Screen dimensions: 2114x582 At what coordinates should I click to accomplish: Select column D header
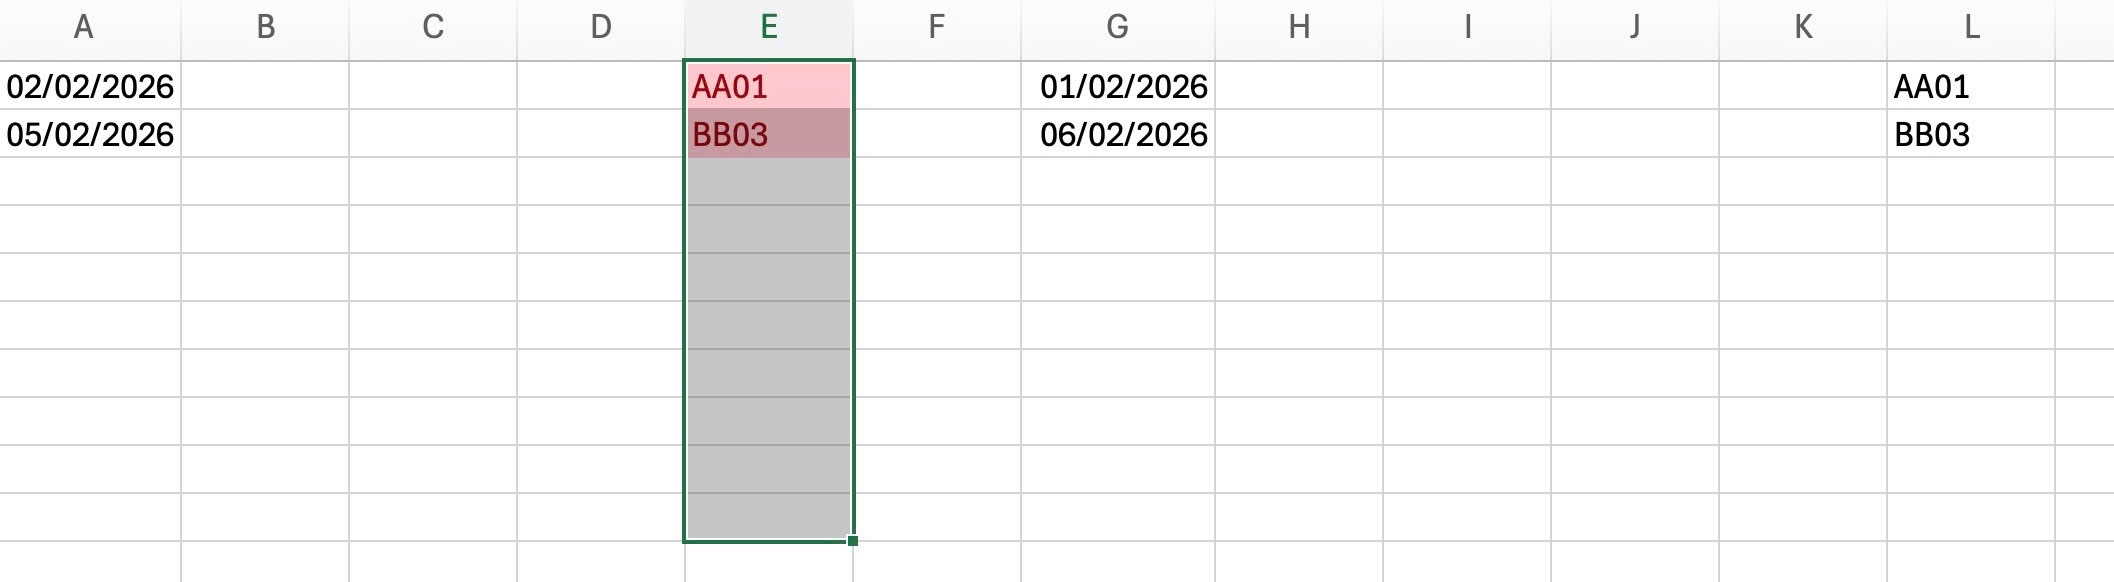[601, 29]
